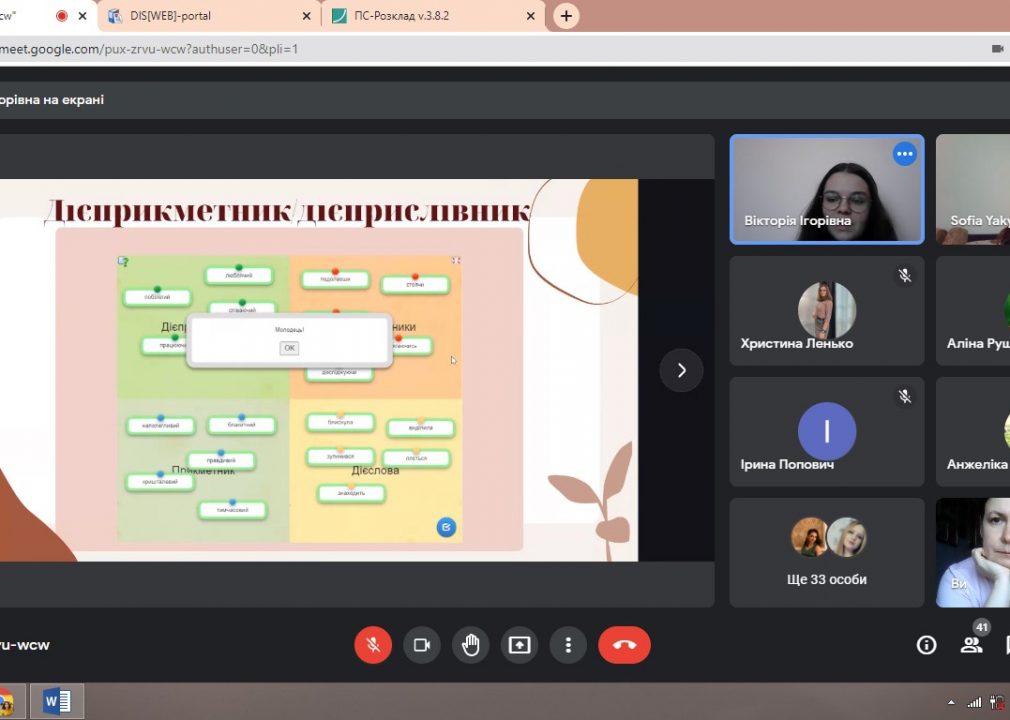Click the camera indicator in the address bar
The height and width of the screenshot is (720, 1010).
(997, 49)
